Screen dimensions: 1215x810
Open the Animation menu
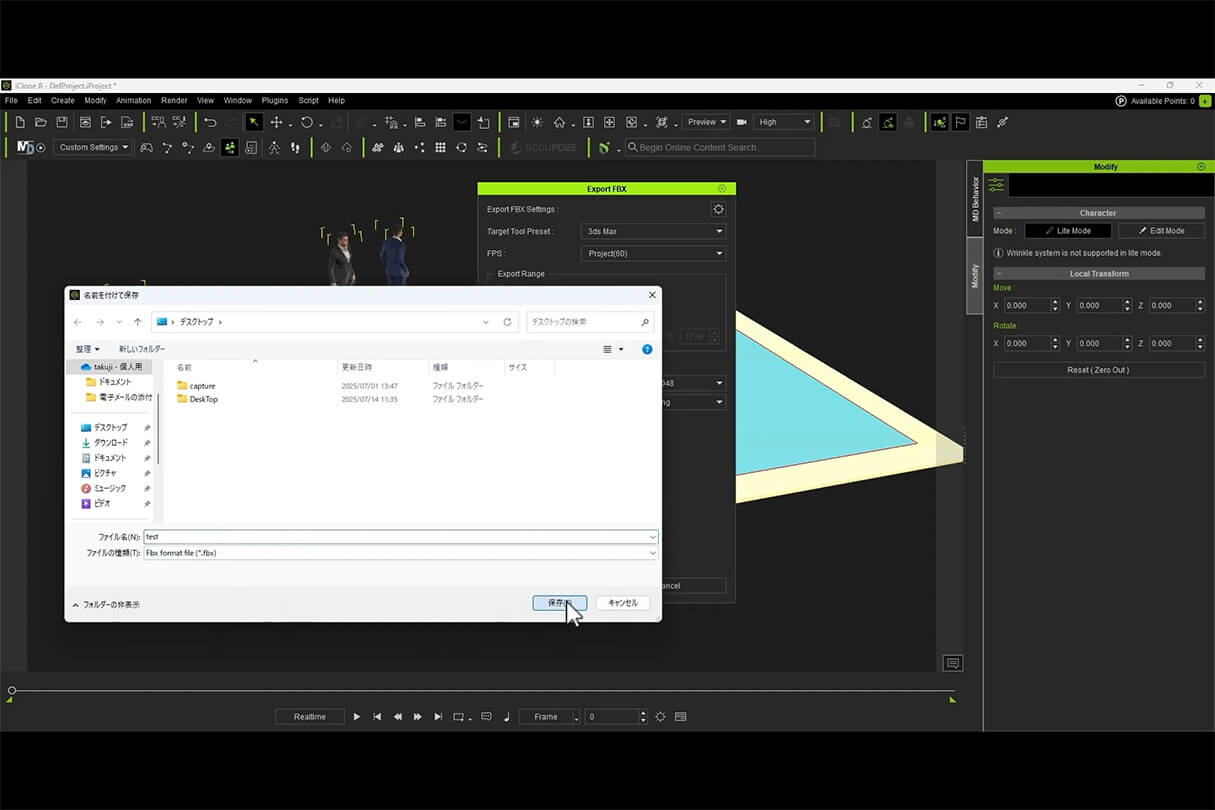pos(133,100)
